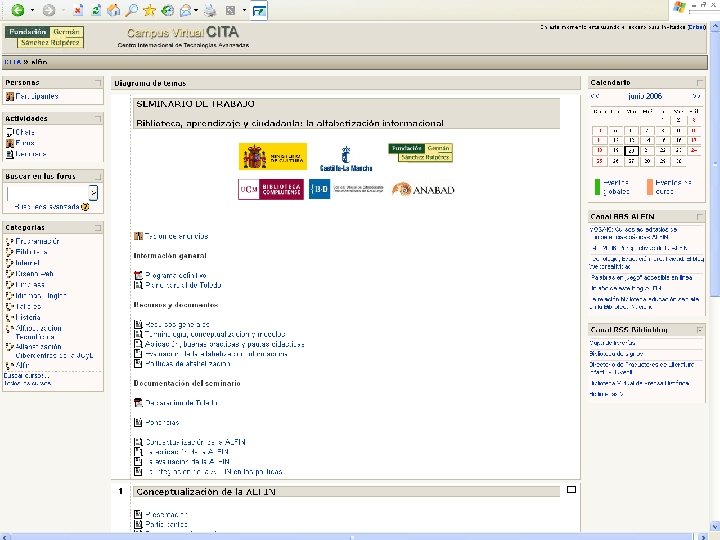Go to the next month in the calendar

[696, 96]
